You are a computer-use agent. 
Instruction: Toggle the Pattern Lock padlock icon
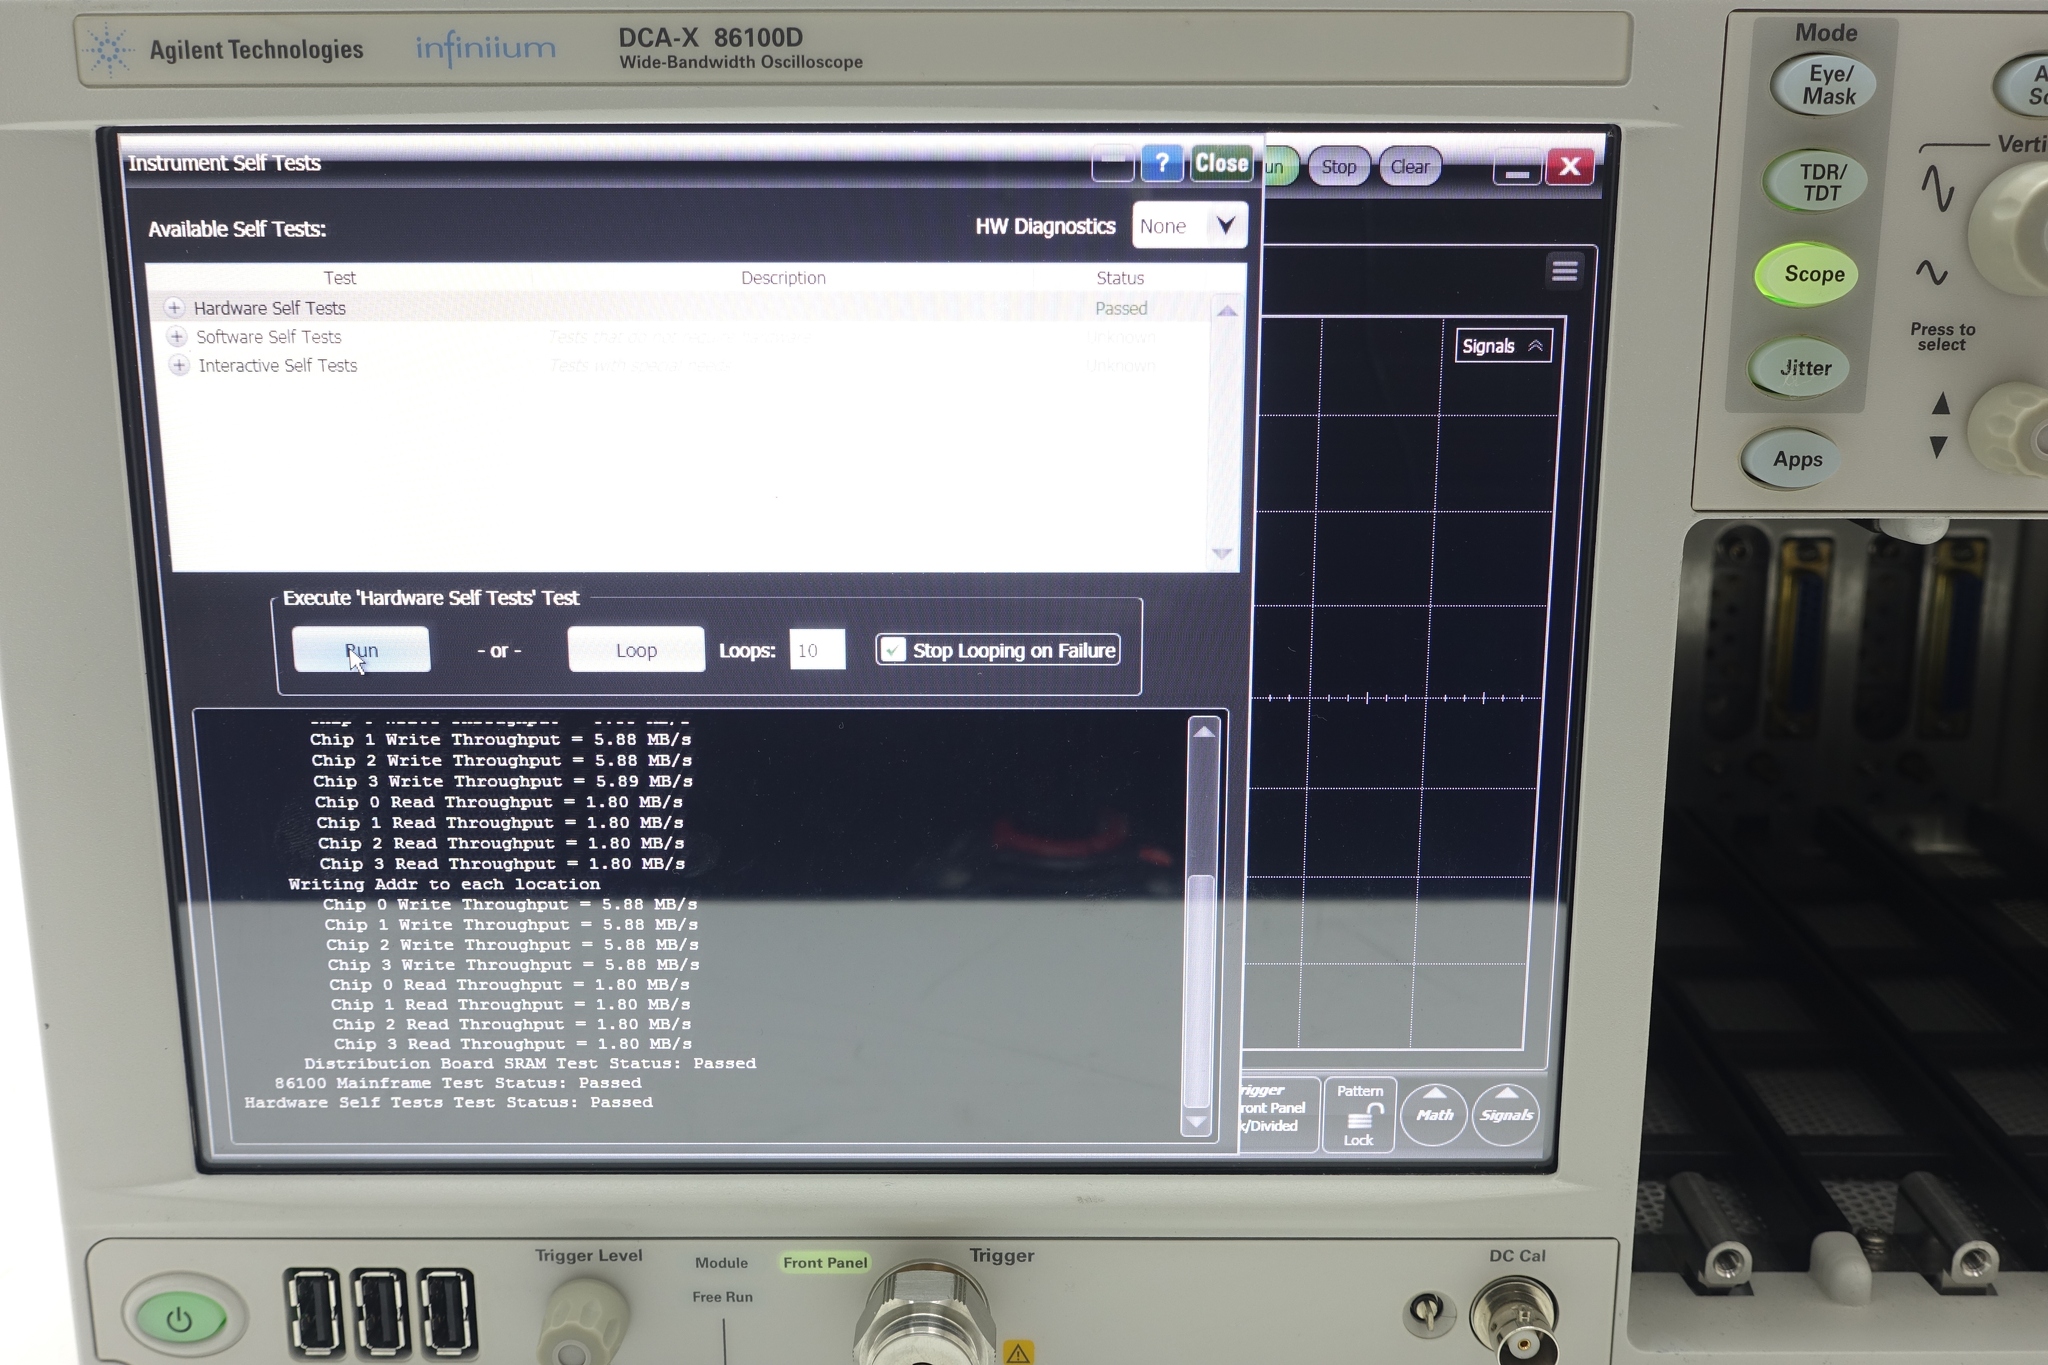tap(1360, 1115)
